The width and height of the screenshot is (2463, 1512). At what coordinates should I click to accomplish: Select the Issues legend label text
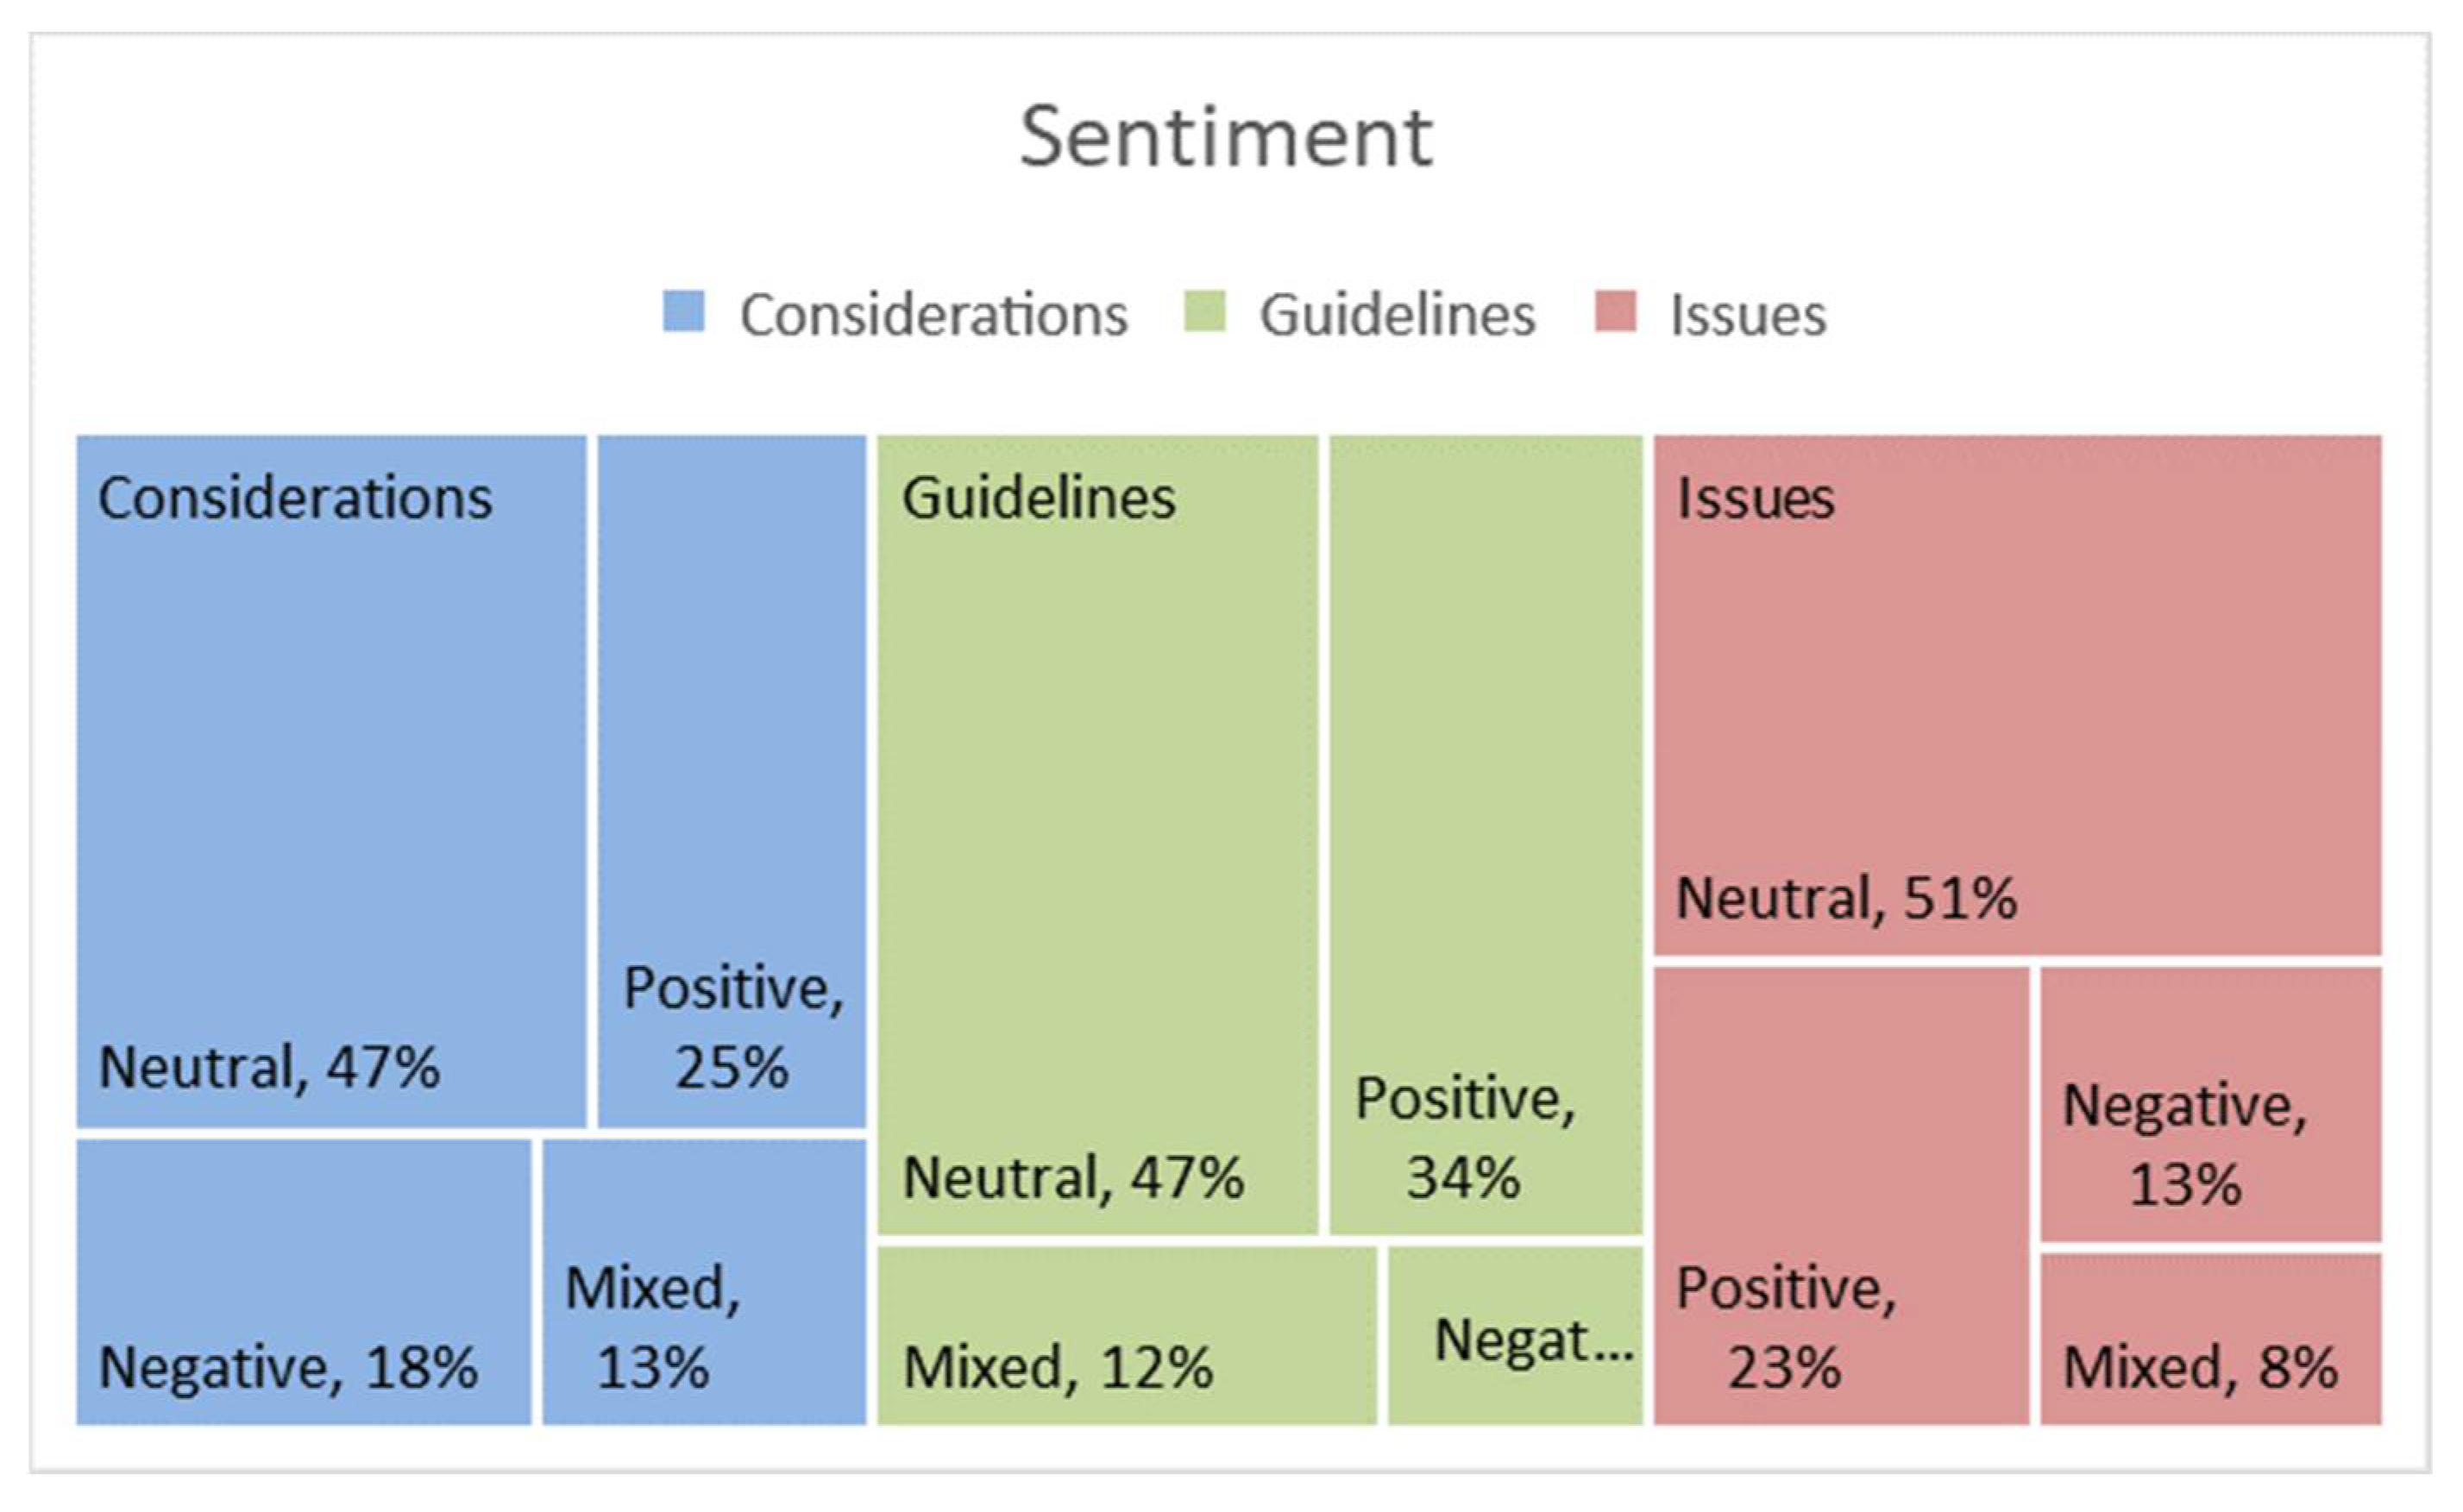[1748, 316]
